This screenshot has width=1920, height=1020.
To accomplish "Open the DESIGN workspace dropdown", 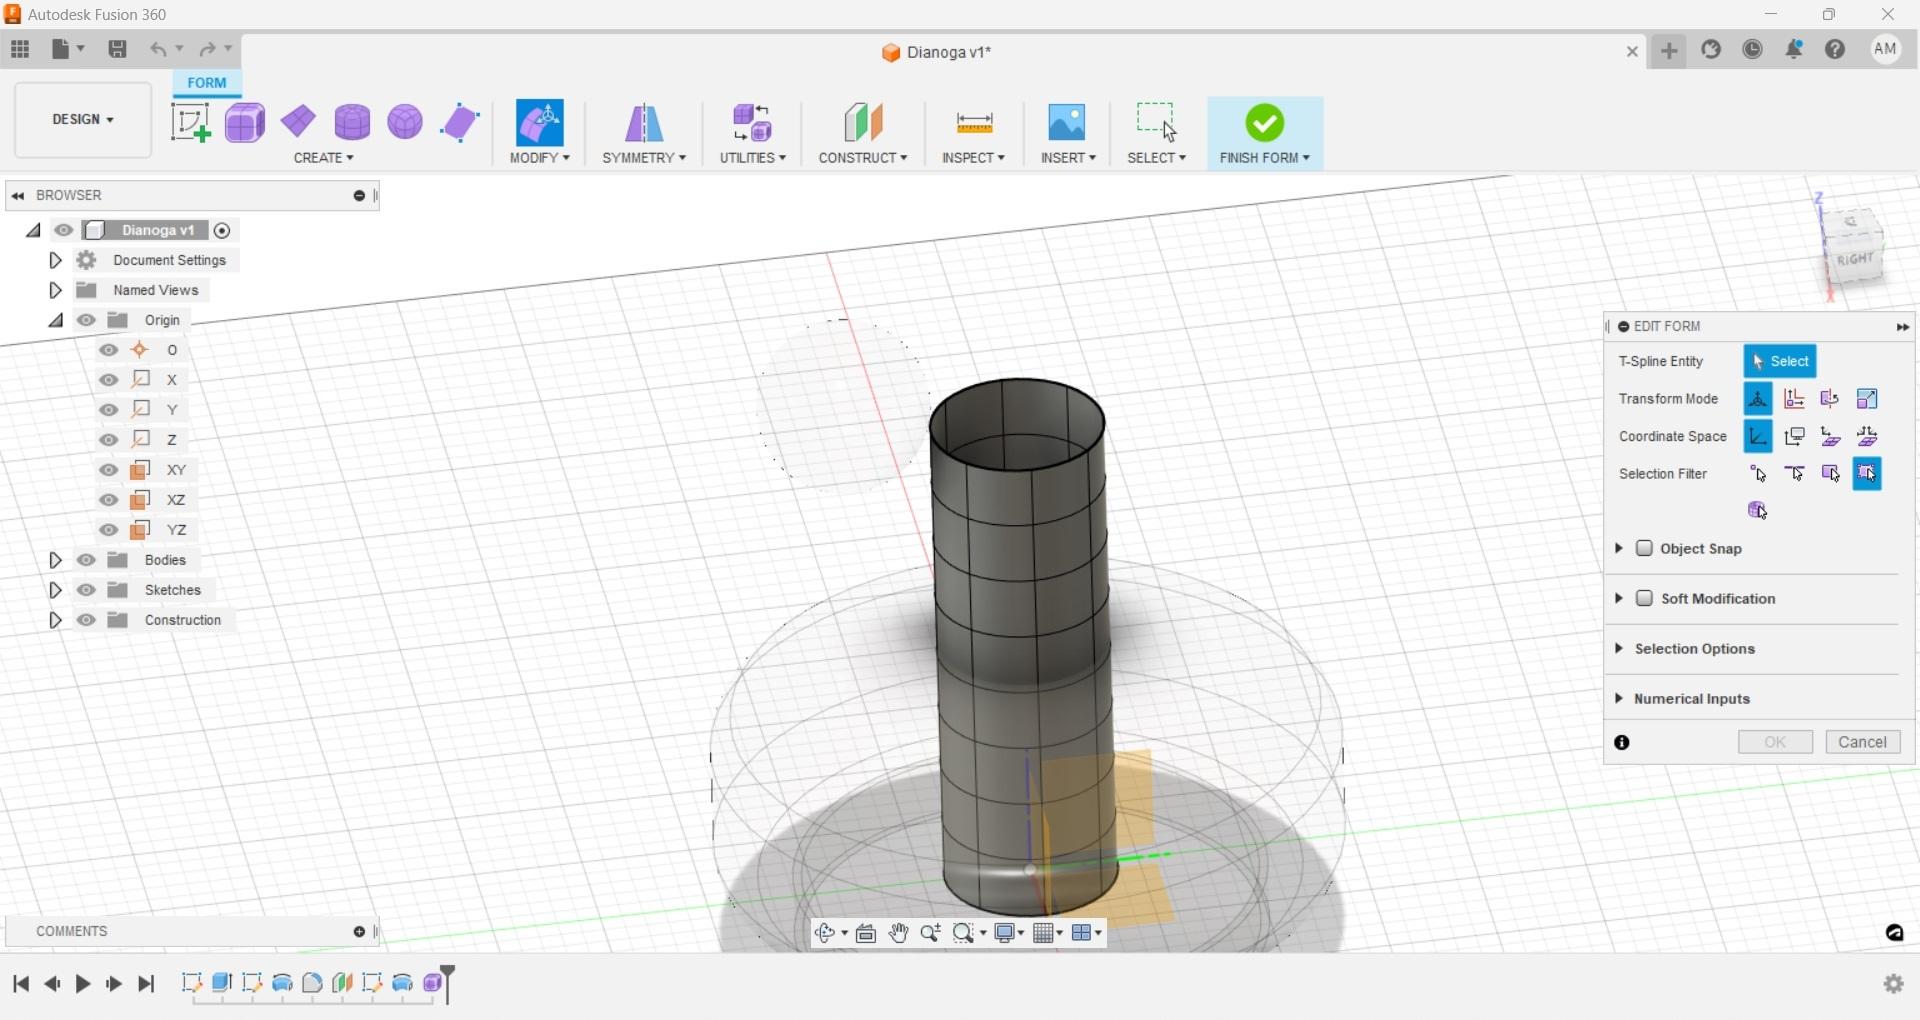I will click(x=83, y=120).
